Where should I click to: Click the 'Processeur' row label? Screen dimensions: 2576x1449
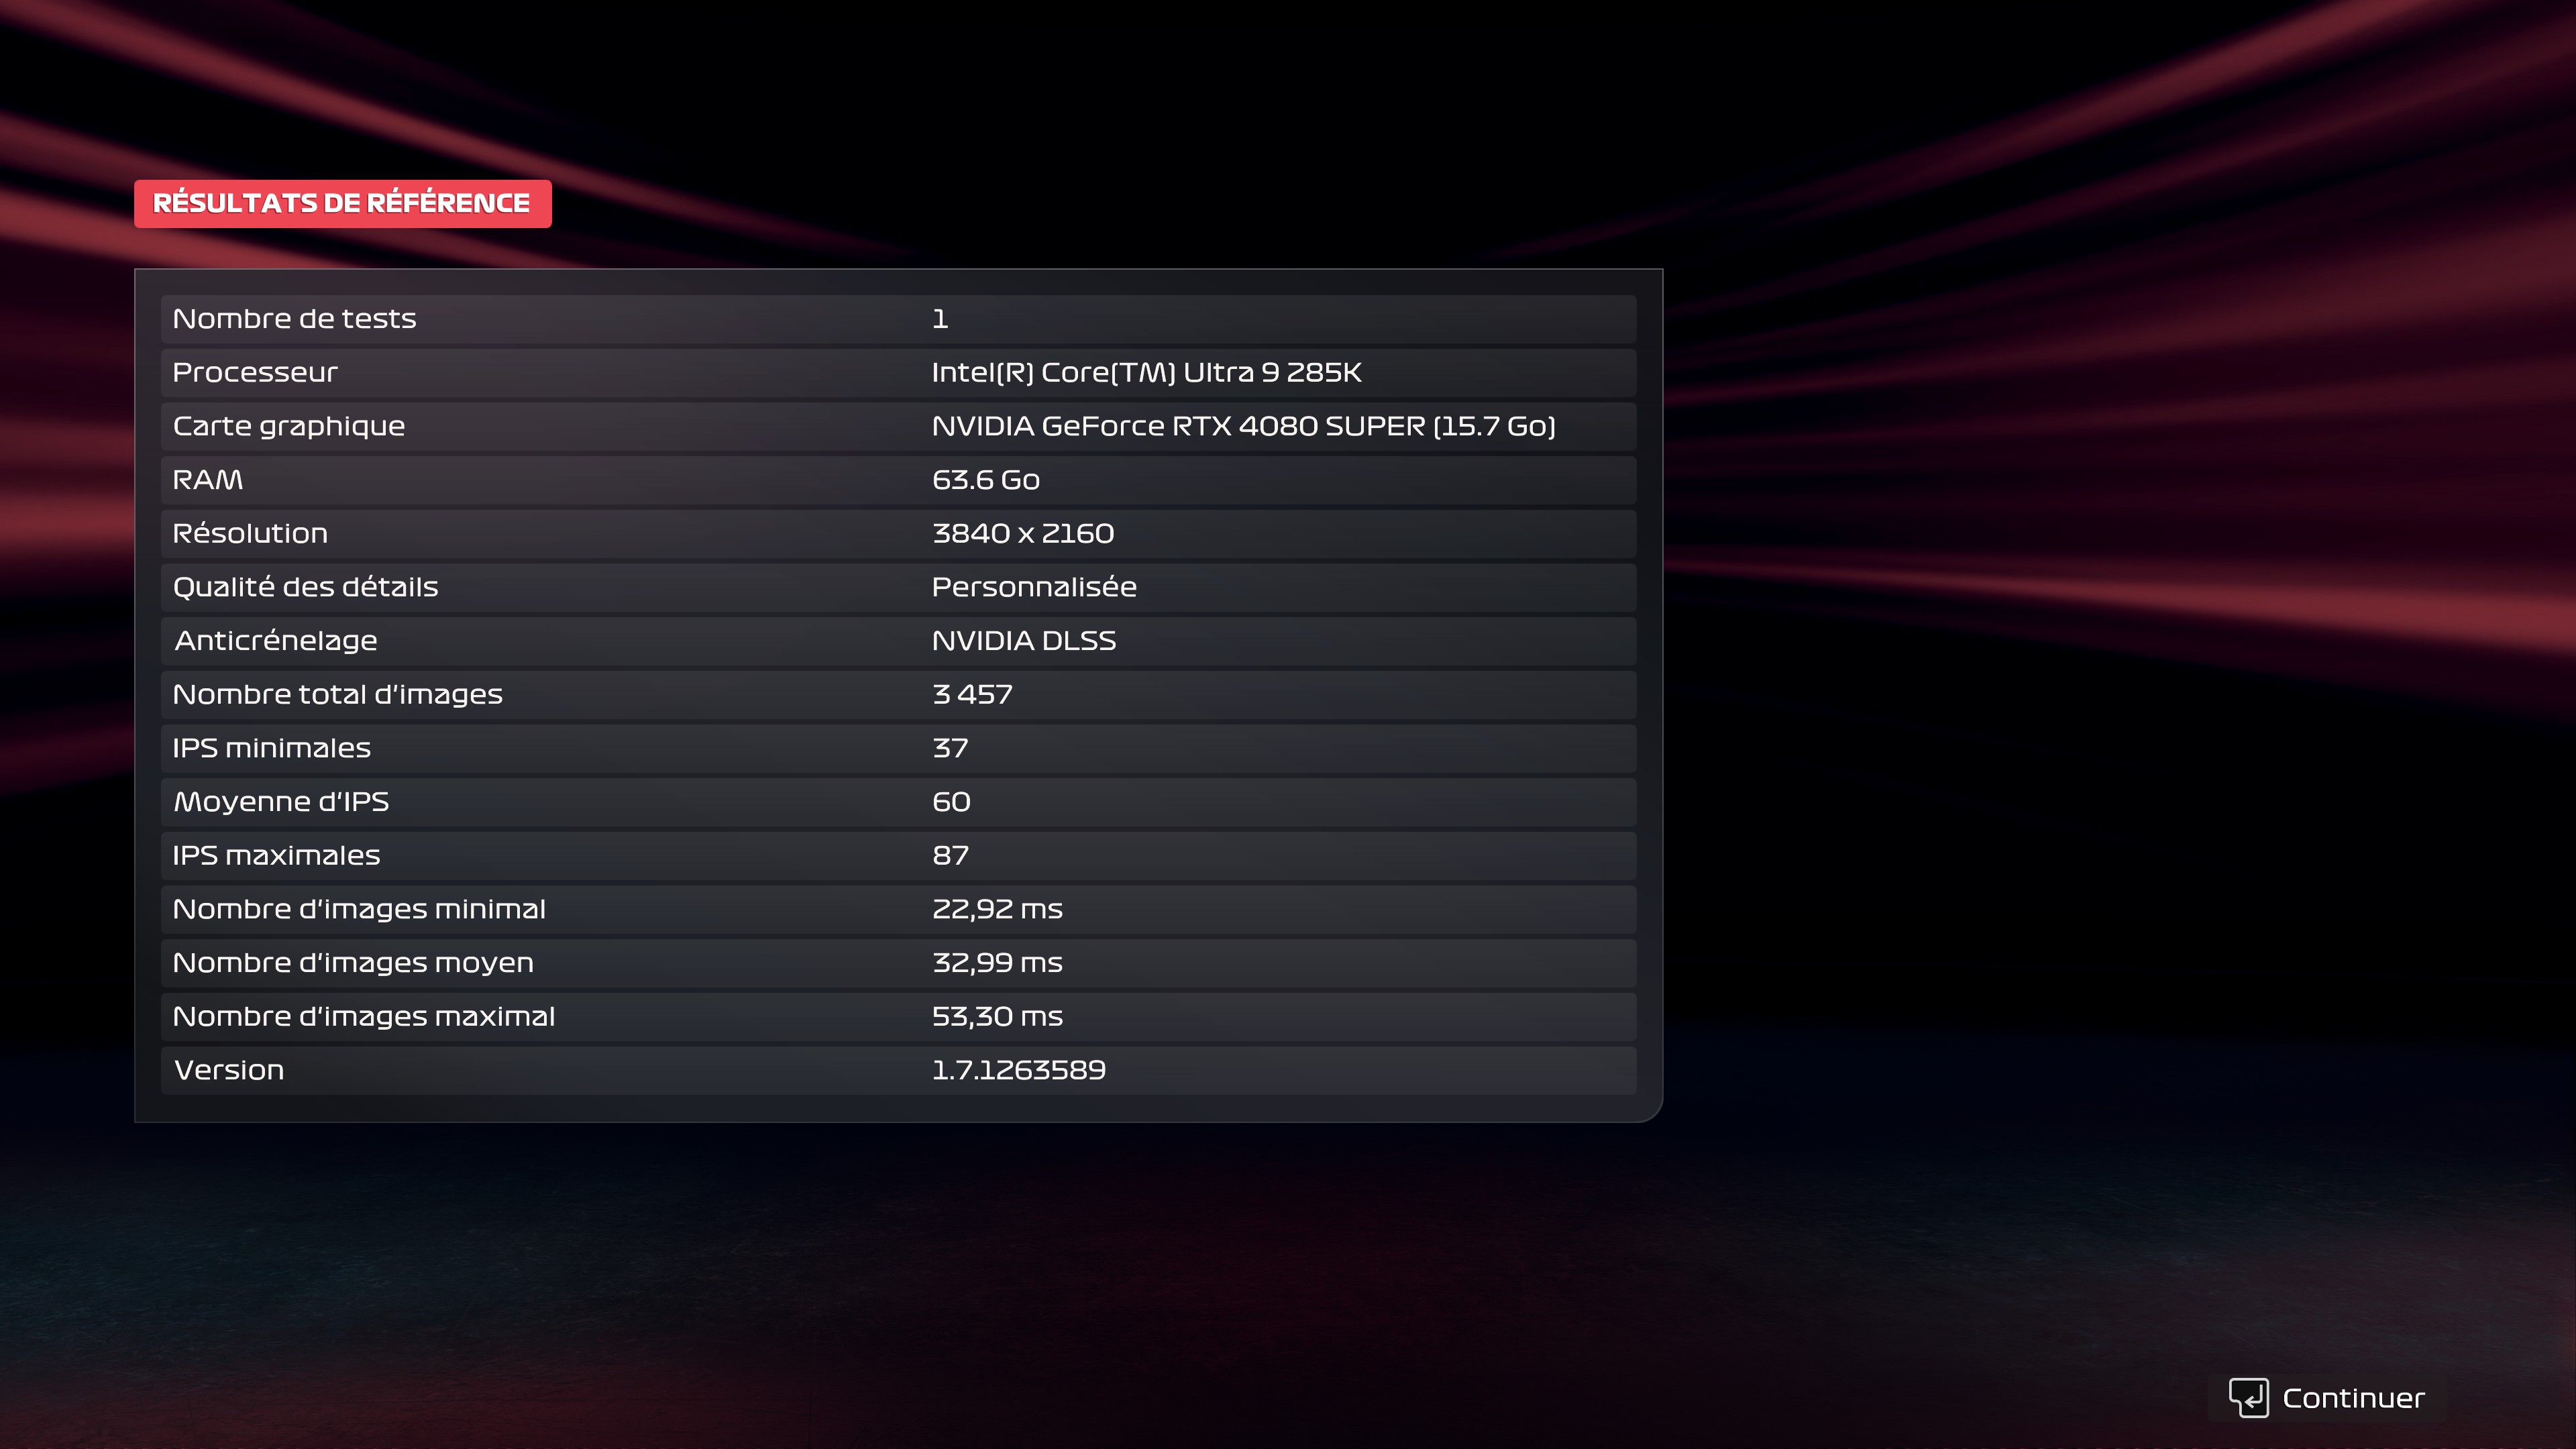pos(255,373)
